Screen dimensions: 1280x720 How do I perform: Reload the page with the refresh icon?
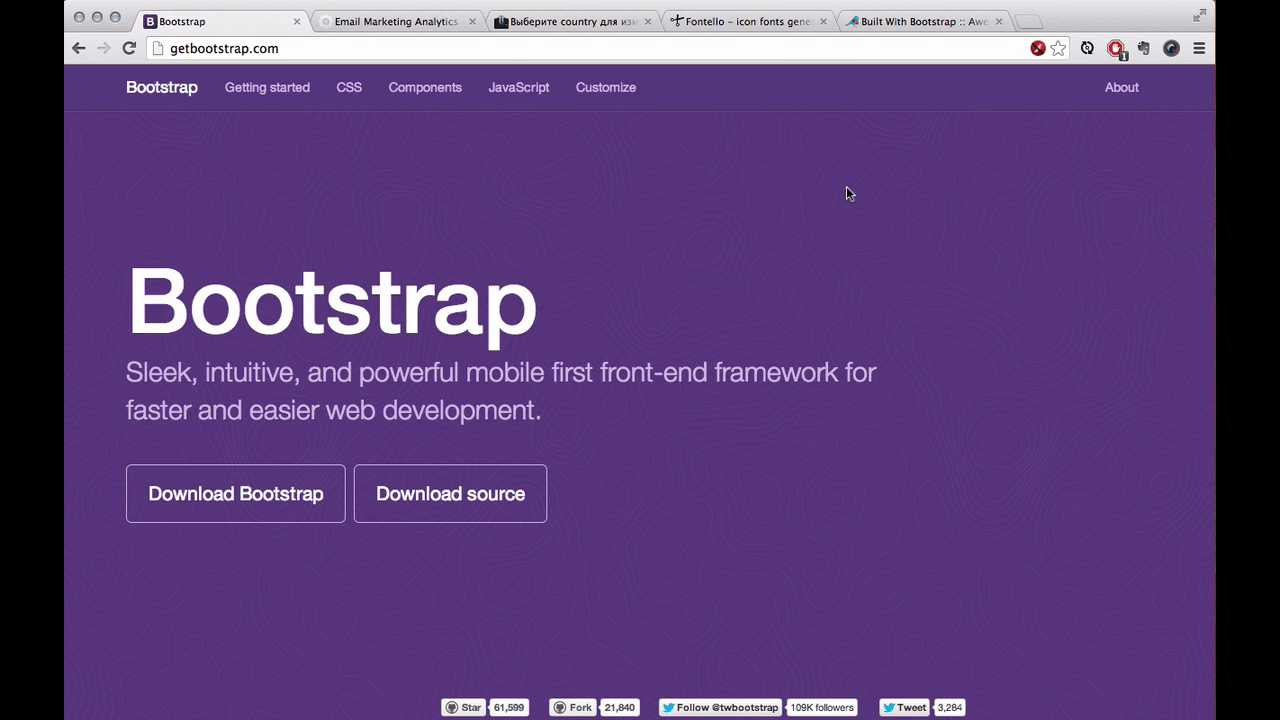[129, 48]
